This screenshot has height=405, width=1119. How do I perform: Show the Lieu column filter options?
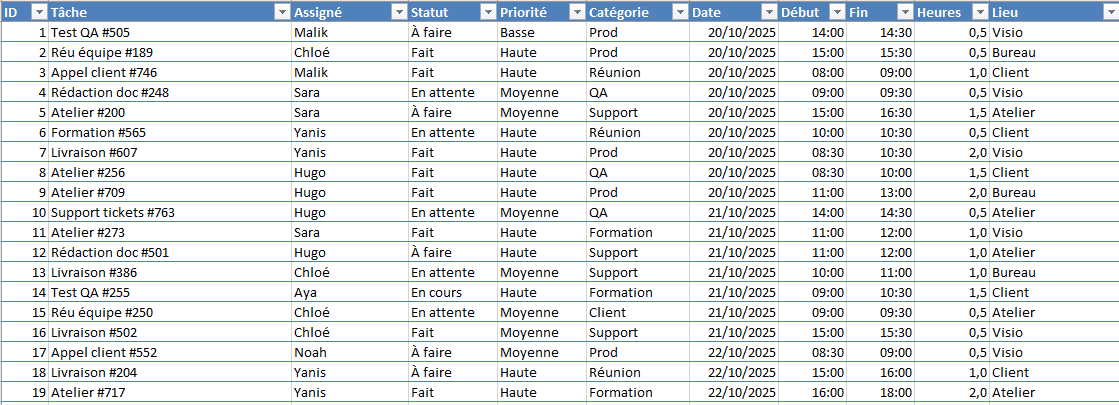pos(1108,12)
